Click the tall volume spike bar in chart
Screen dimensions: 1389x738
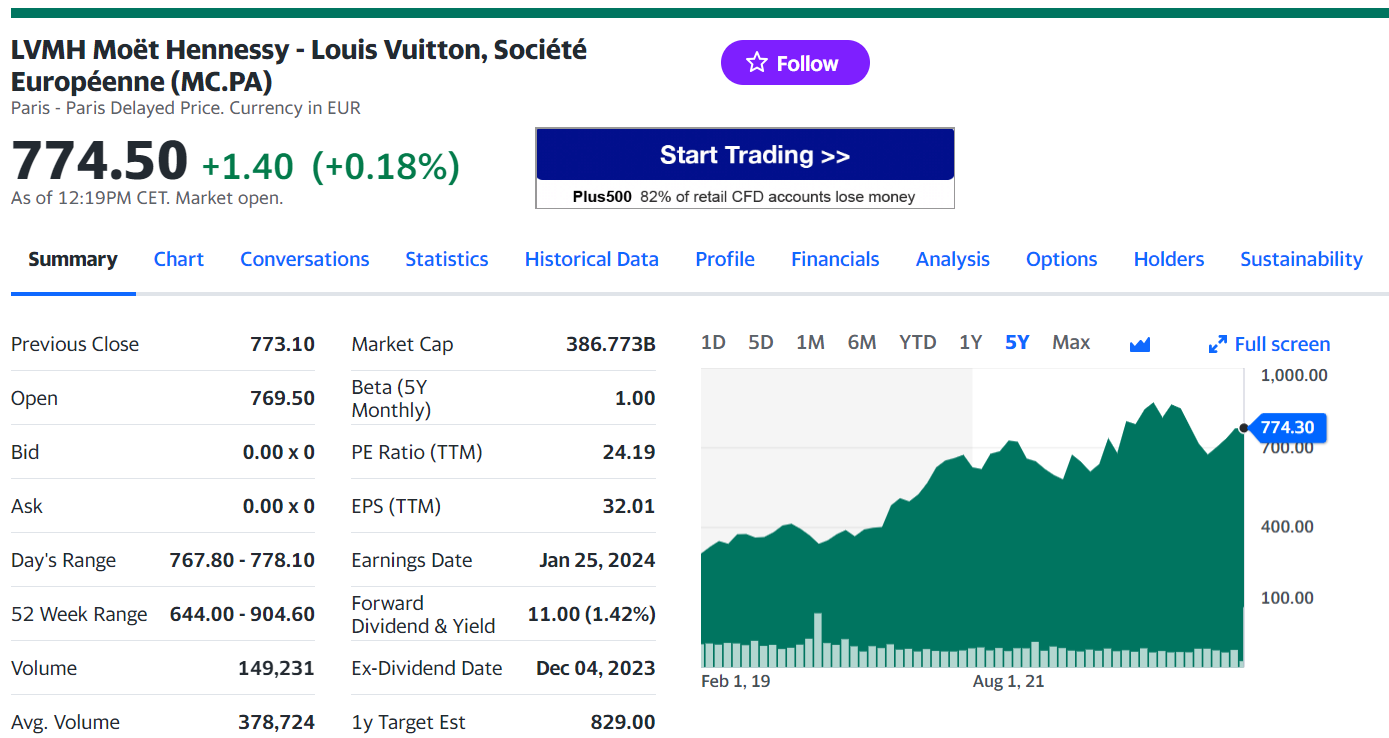pyautogui.click(x=818, y=640)
